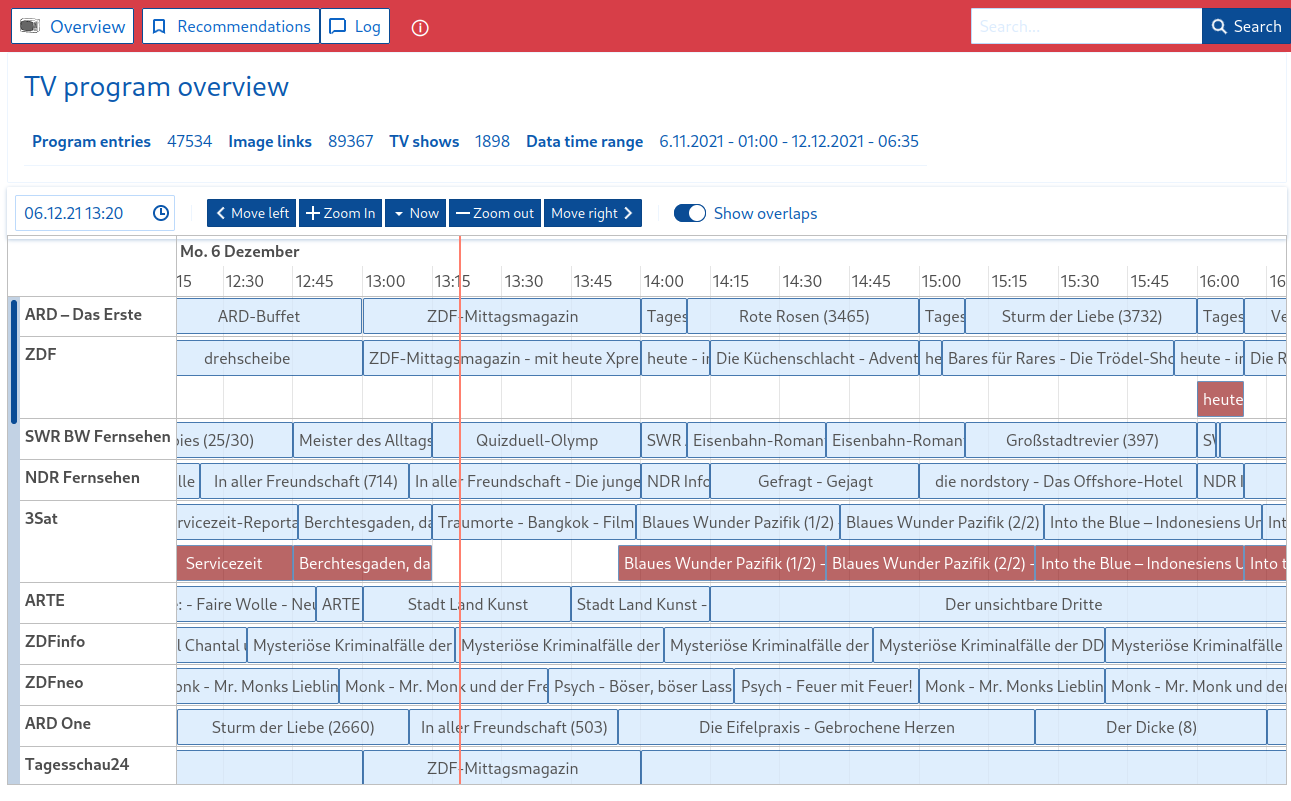Select Gefragt - Gejagt program
Image resolution: width=1291 pixels, height=801 pixels.
814,481
